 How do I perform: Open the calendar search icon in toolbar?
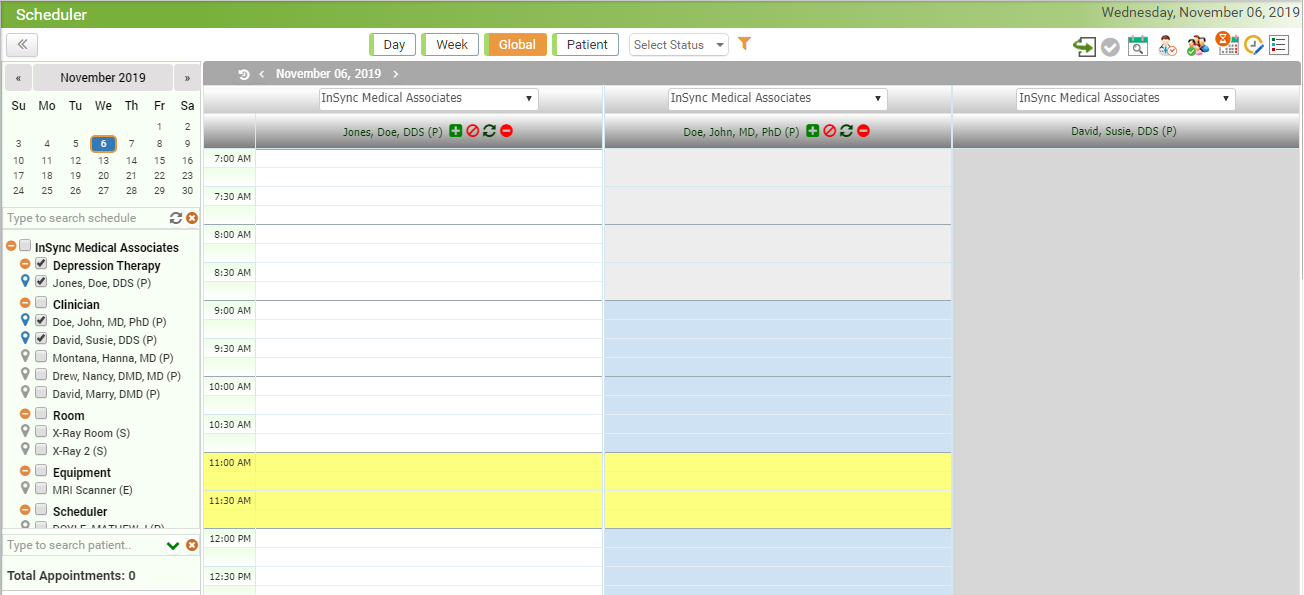coord(1138,45)
